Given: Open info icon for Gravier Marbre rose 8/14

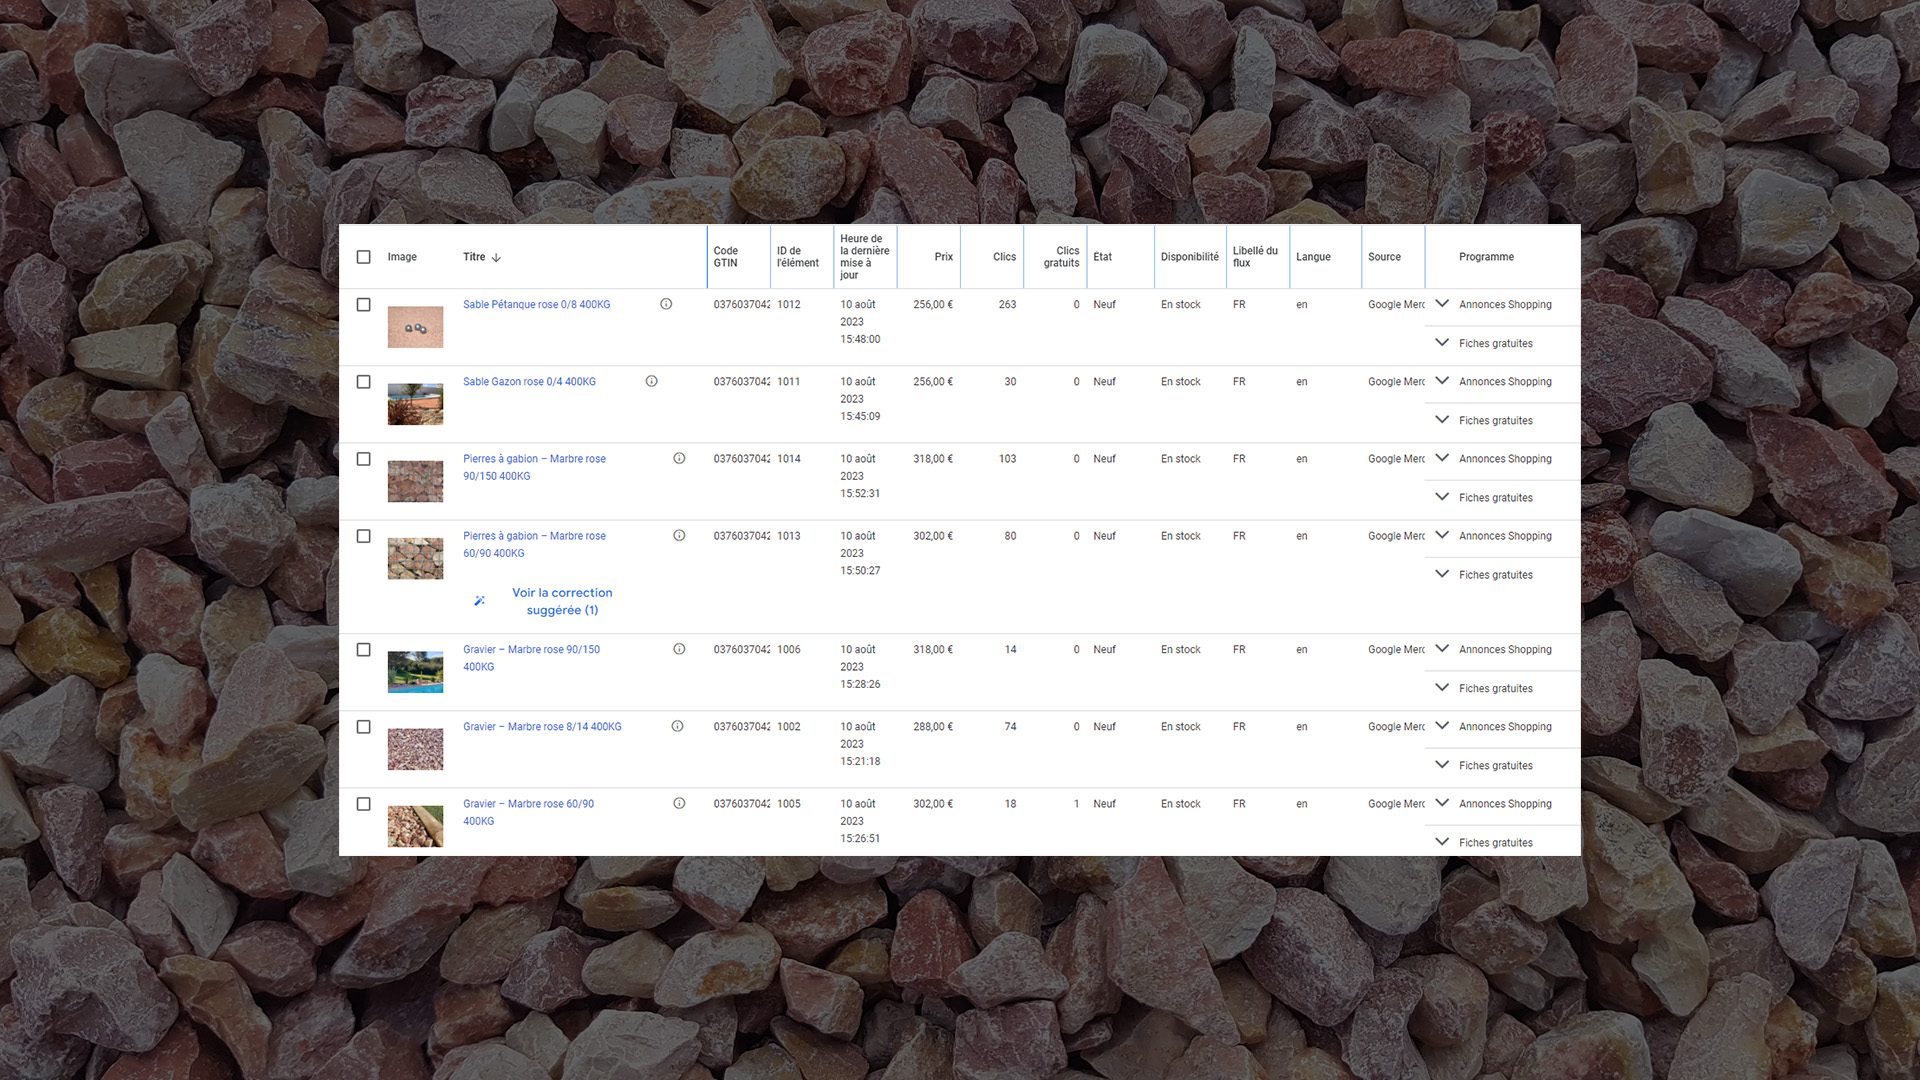Looking at the screenshot, I should click(677, 726).
